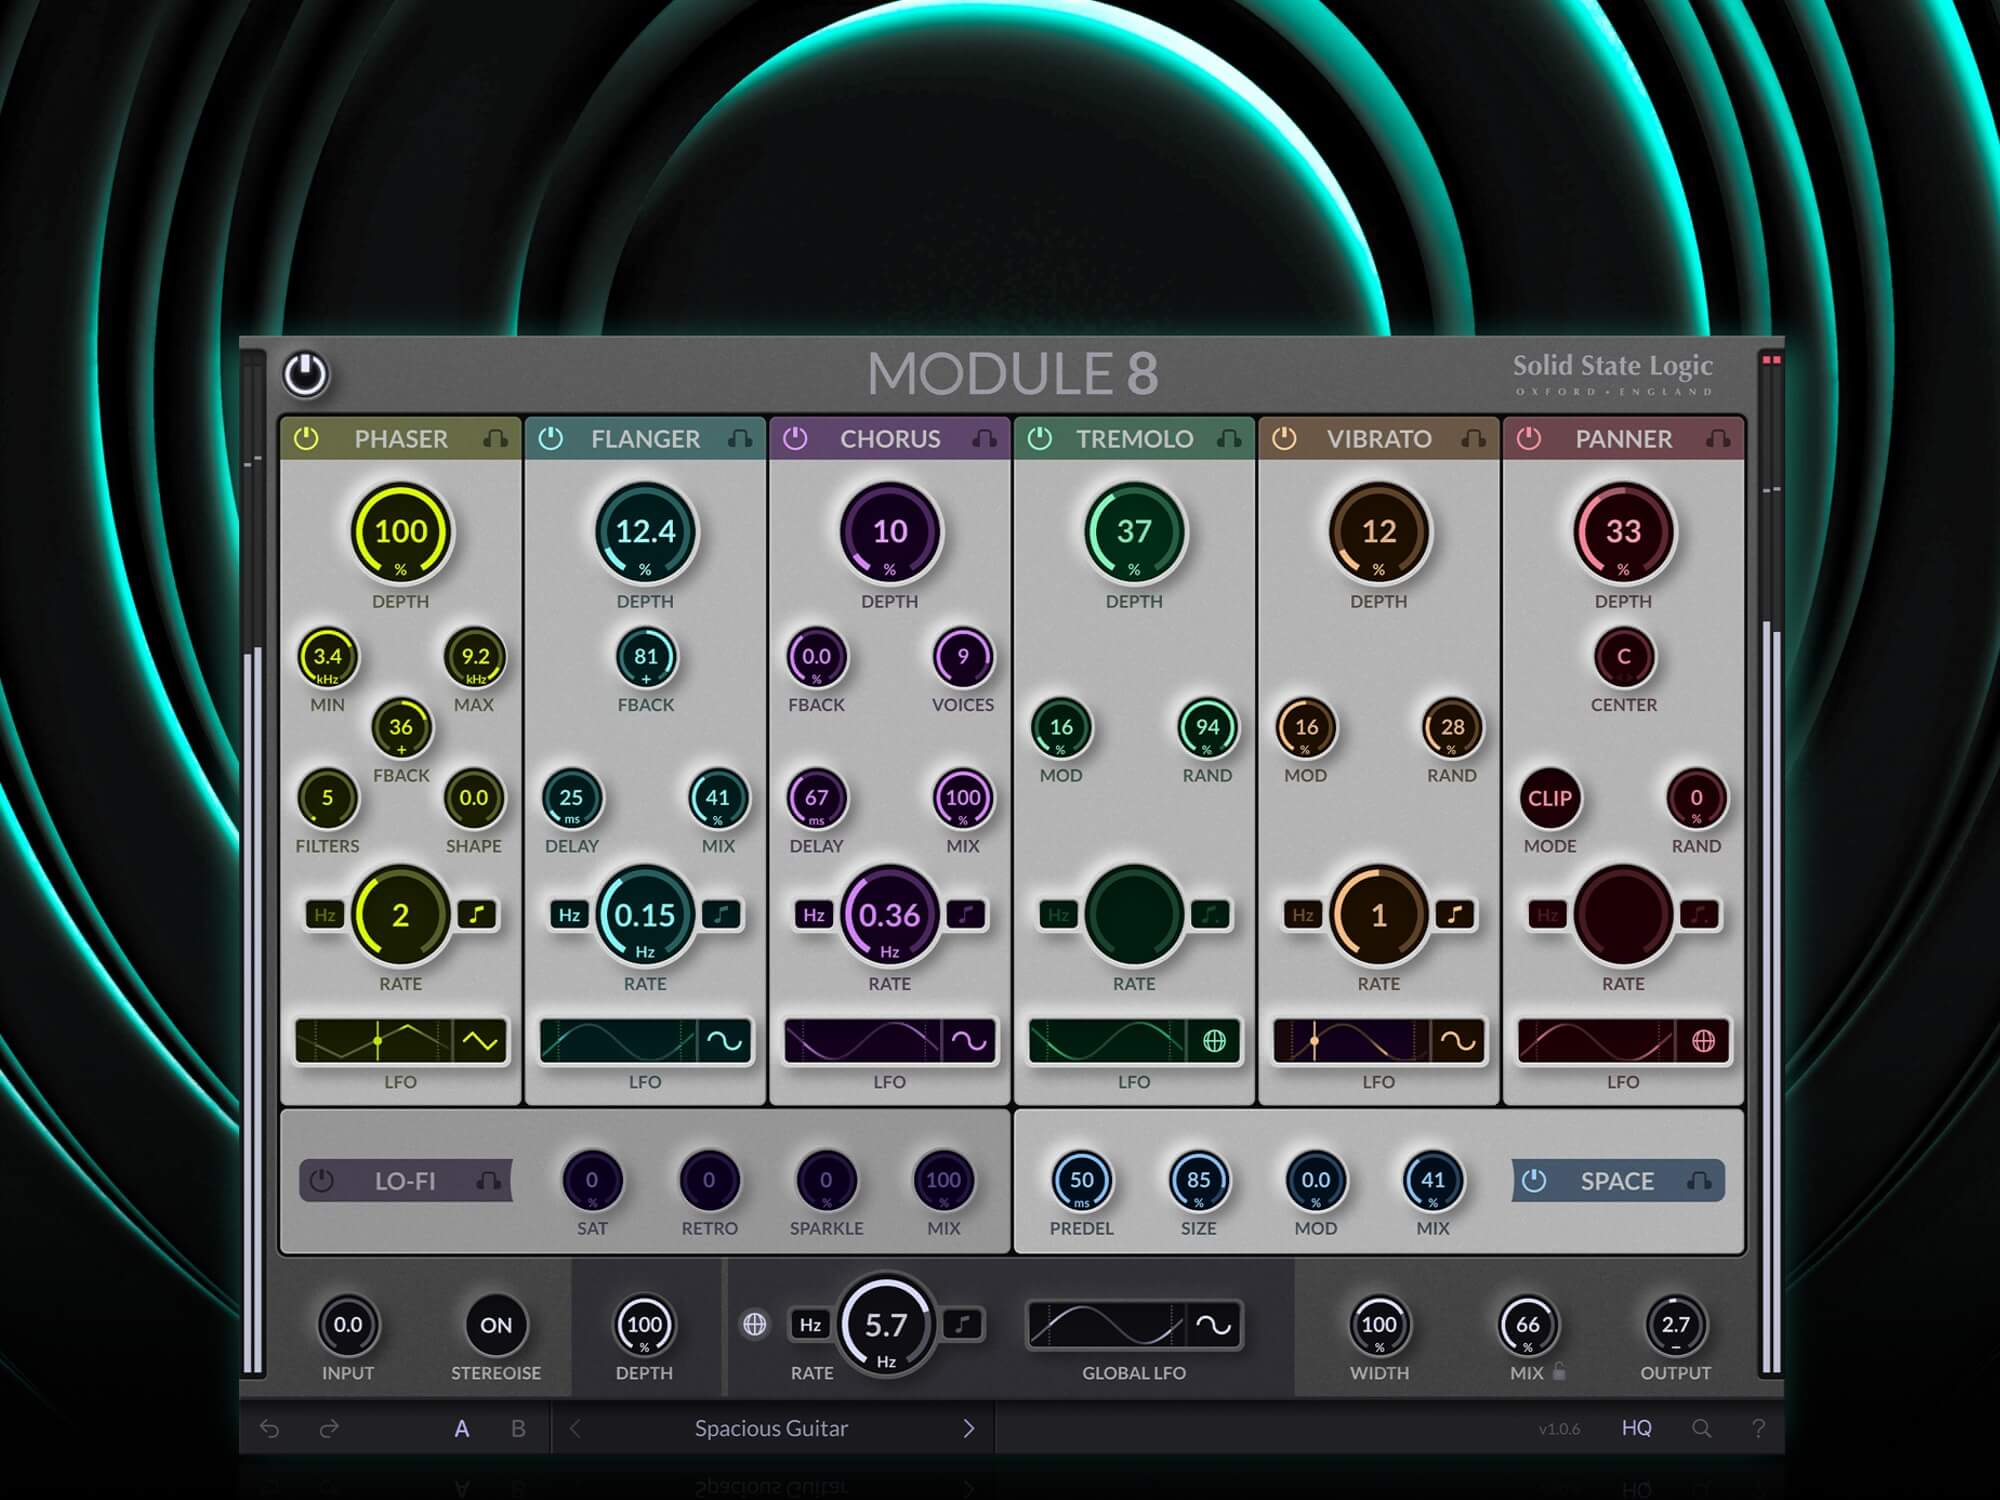Switch to preset slot B
Screen dimensions: 2000x1500
click(x=518, y=1429)
